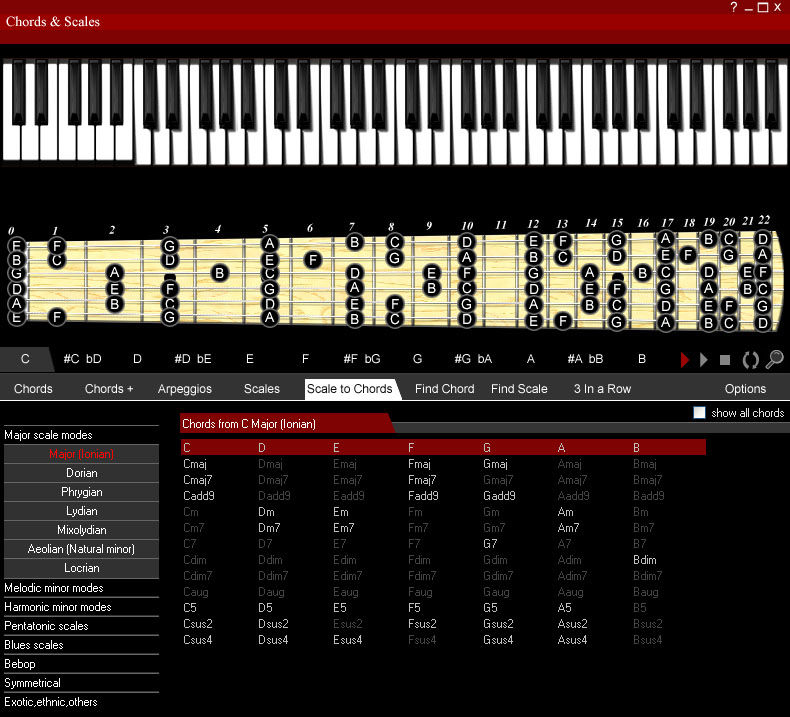Select the Mixolydian mode

coord(81,530)
